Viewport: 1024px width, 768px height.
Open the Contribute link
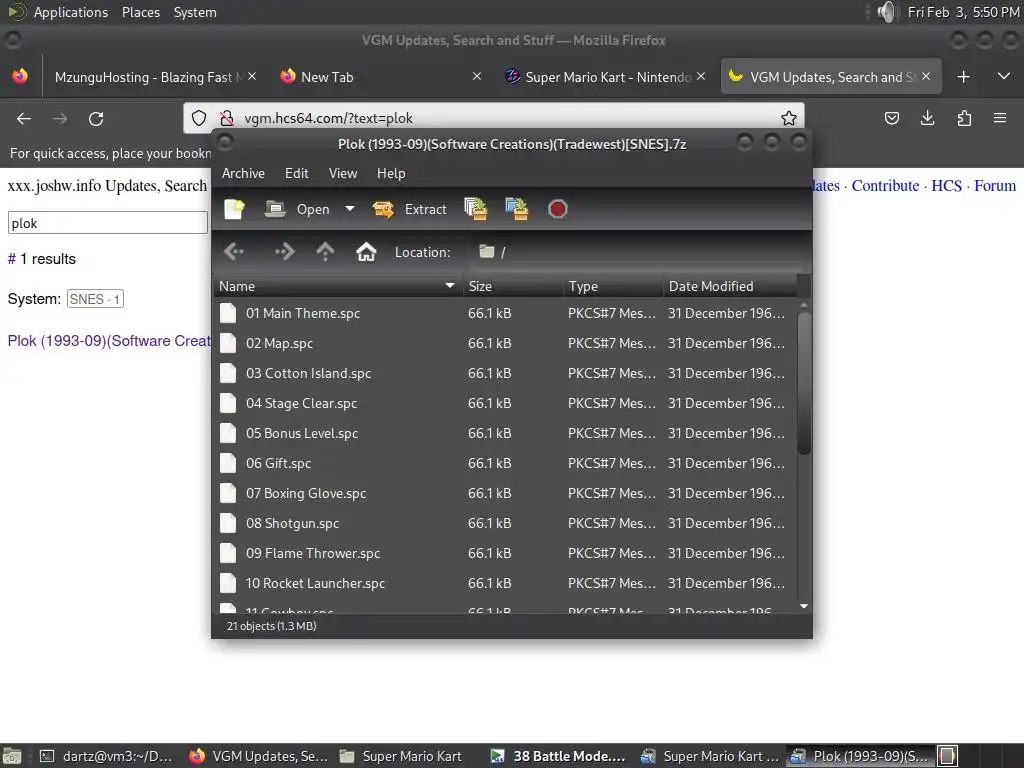(x=885, y=185)
